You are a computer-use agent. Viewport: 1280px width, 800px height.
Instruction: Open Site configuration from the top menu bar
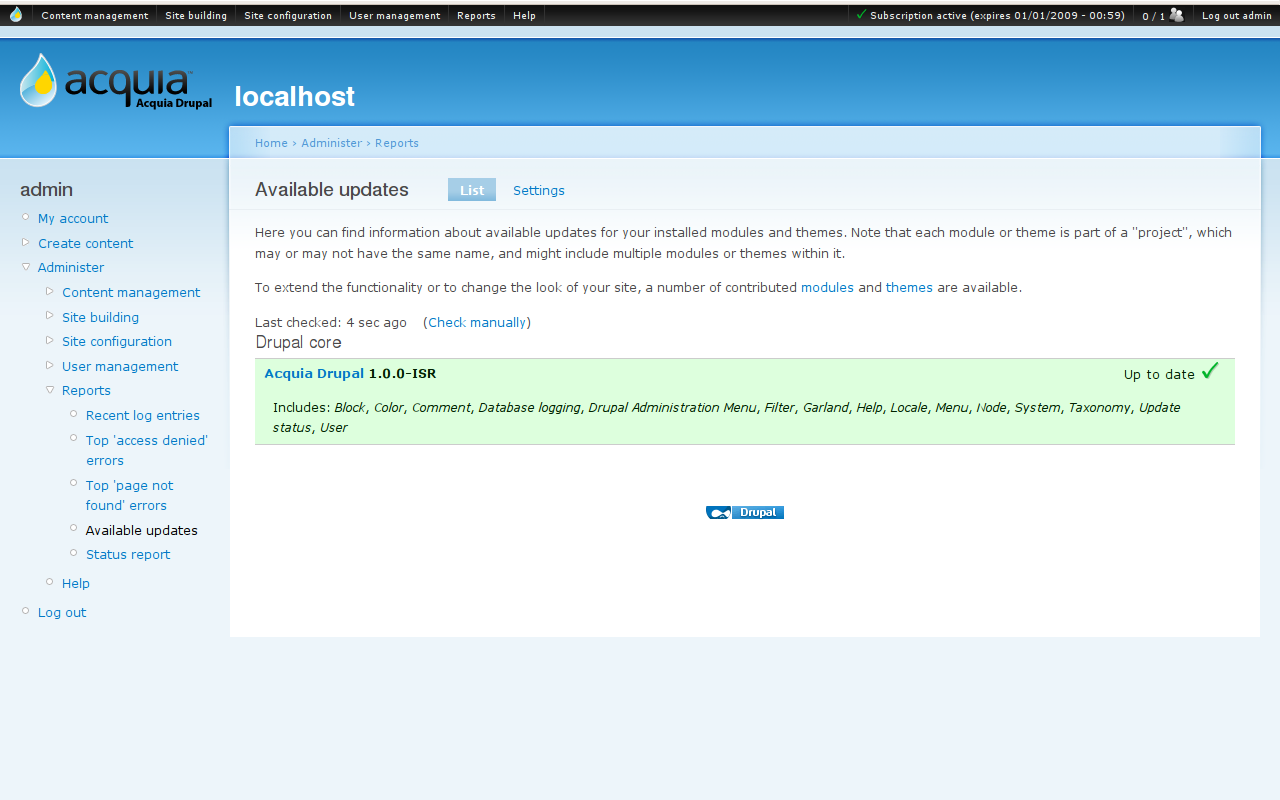point(288,14)
